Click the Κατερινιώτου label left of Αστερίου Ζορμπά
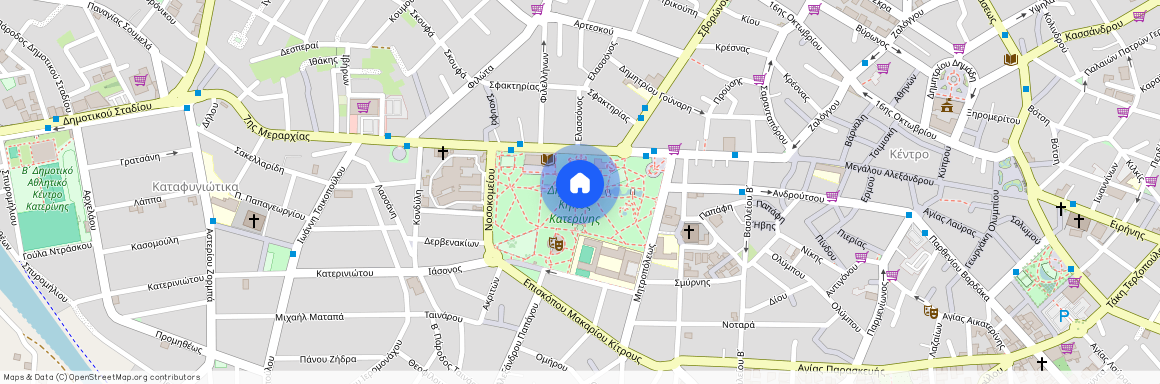1160x384 pixels. (x=175, y=282)
